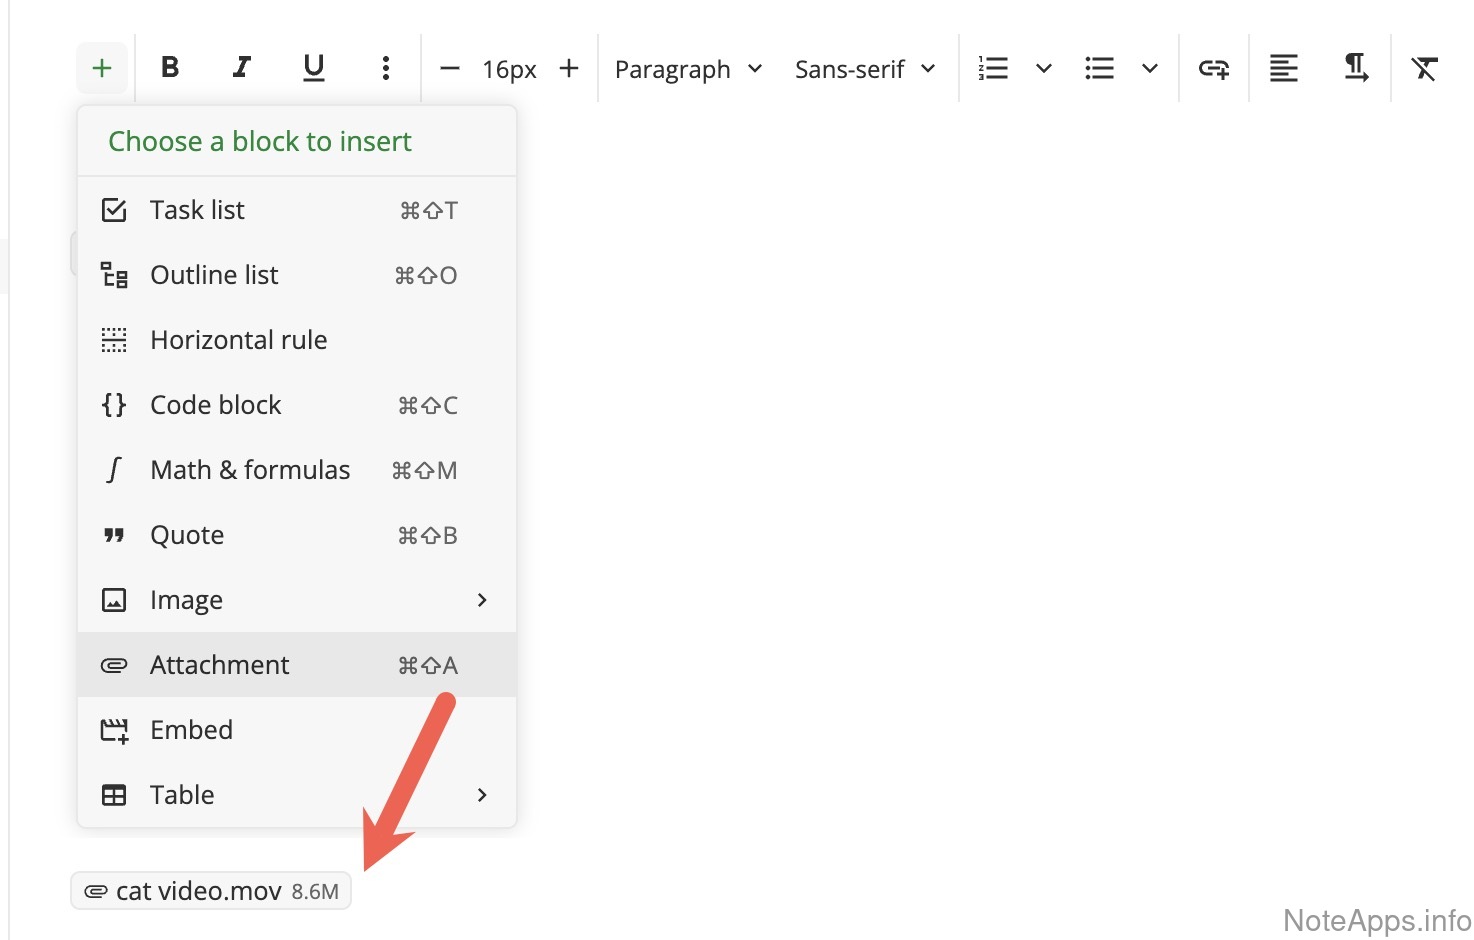Click the text alignment icon
Viewport: 1474px width, 940px height.
(1284, 68)
